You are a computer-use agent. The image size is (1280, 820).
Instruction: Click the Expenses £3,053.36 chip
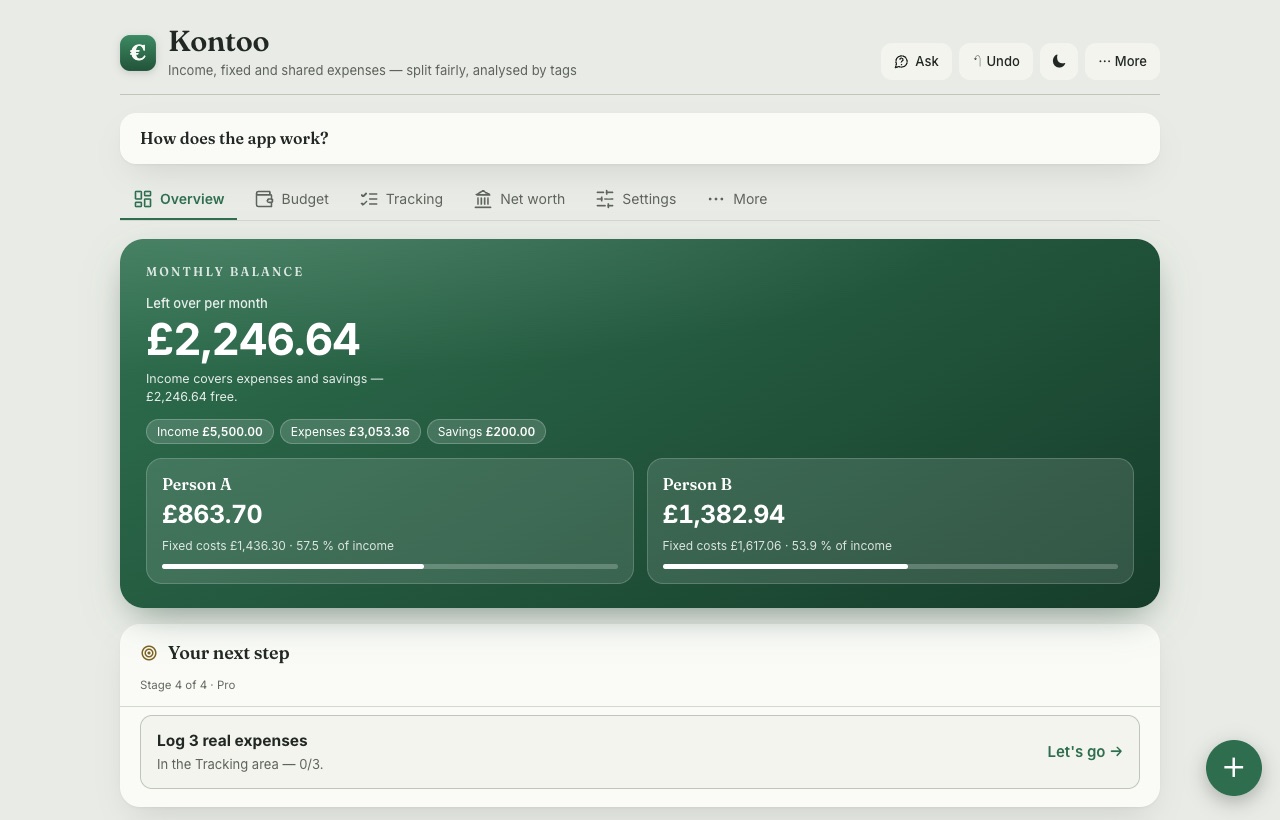350,432
